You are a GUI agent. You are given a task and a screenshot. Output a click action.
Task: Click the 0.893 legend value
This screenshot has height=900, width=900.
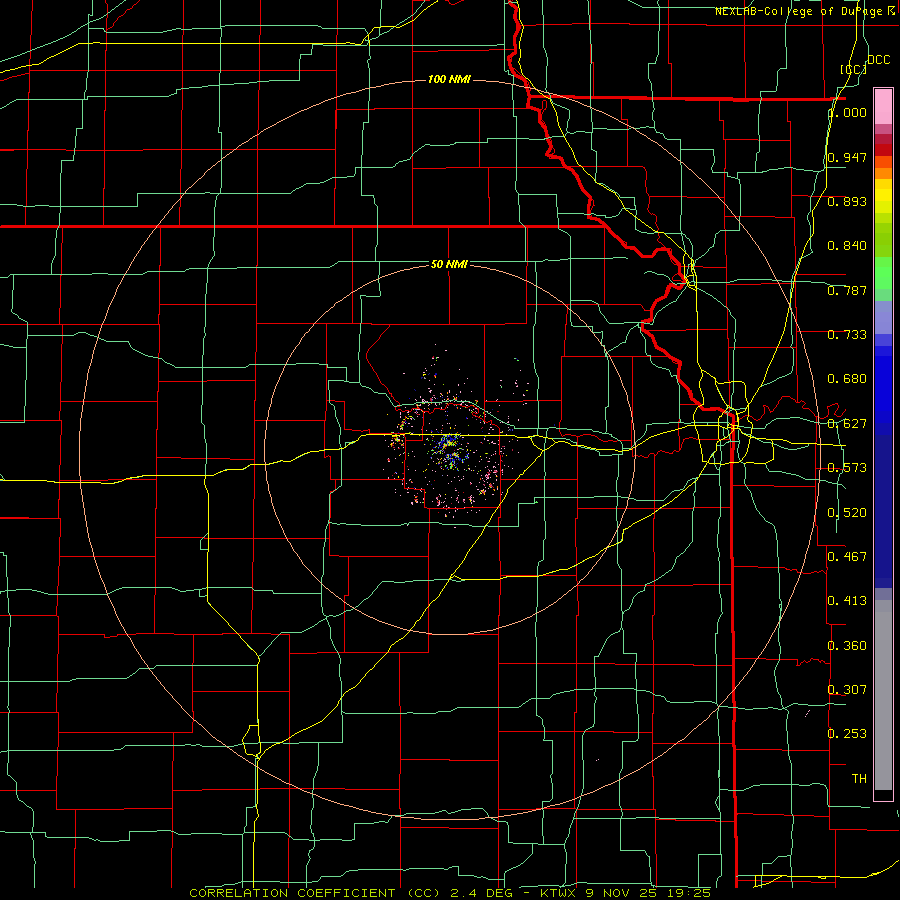tap(847, 201)
